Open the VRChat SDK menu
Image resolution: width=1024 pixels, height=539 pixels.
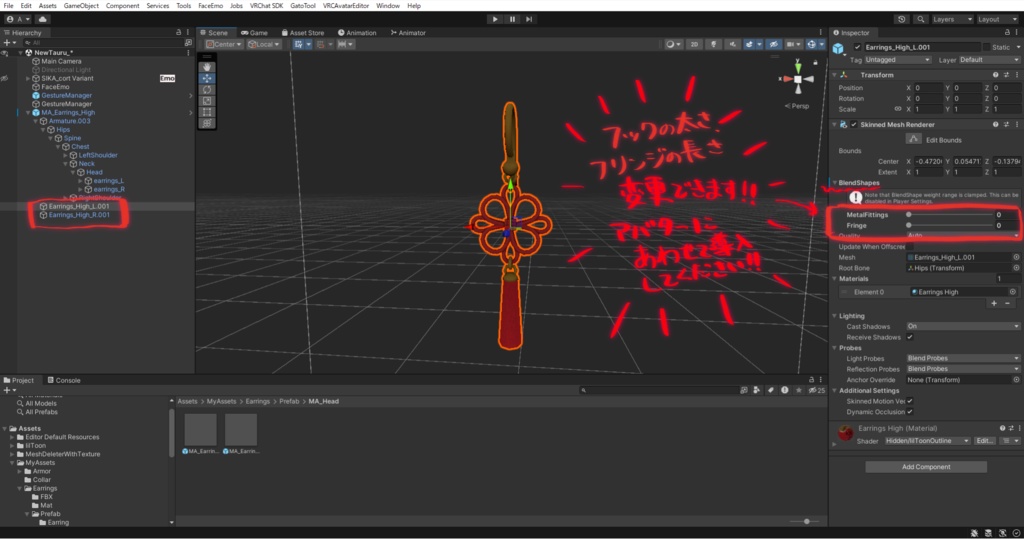point(266,5)
